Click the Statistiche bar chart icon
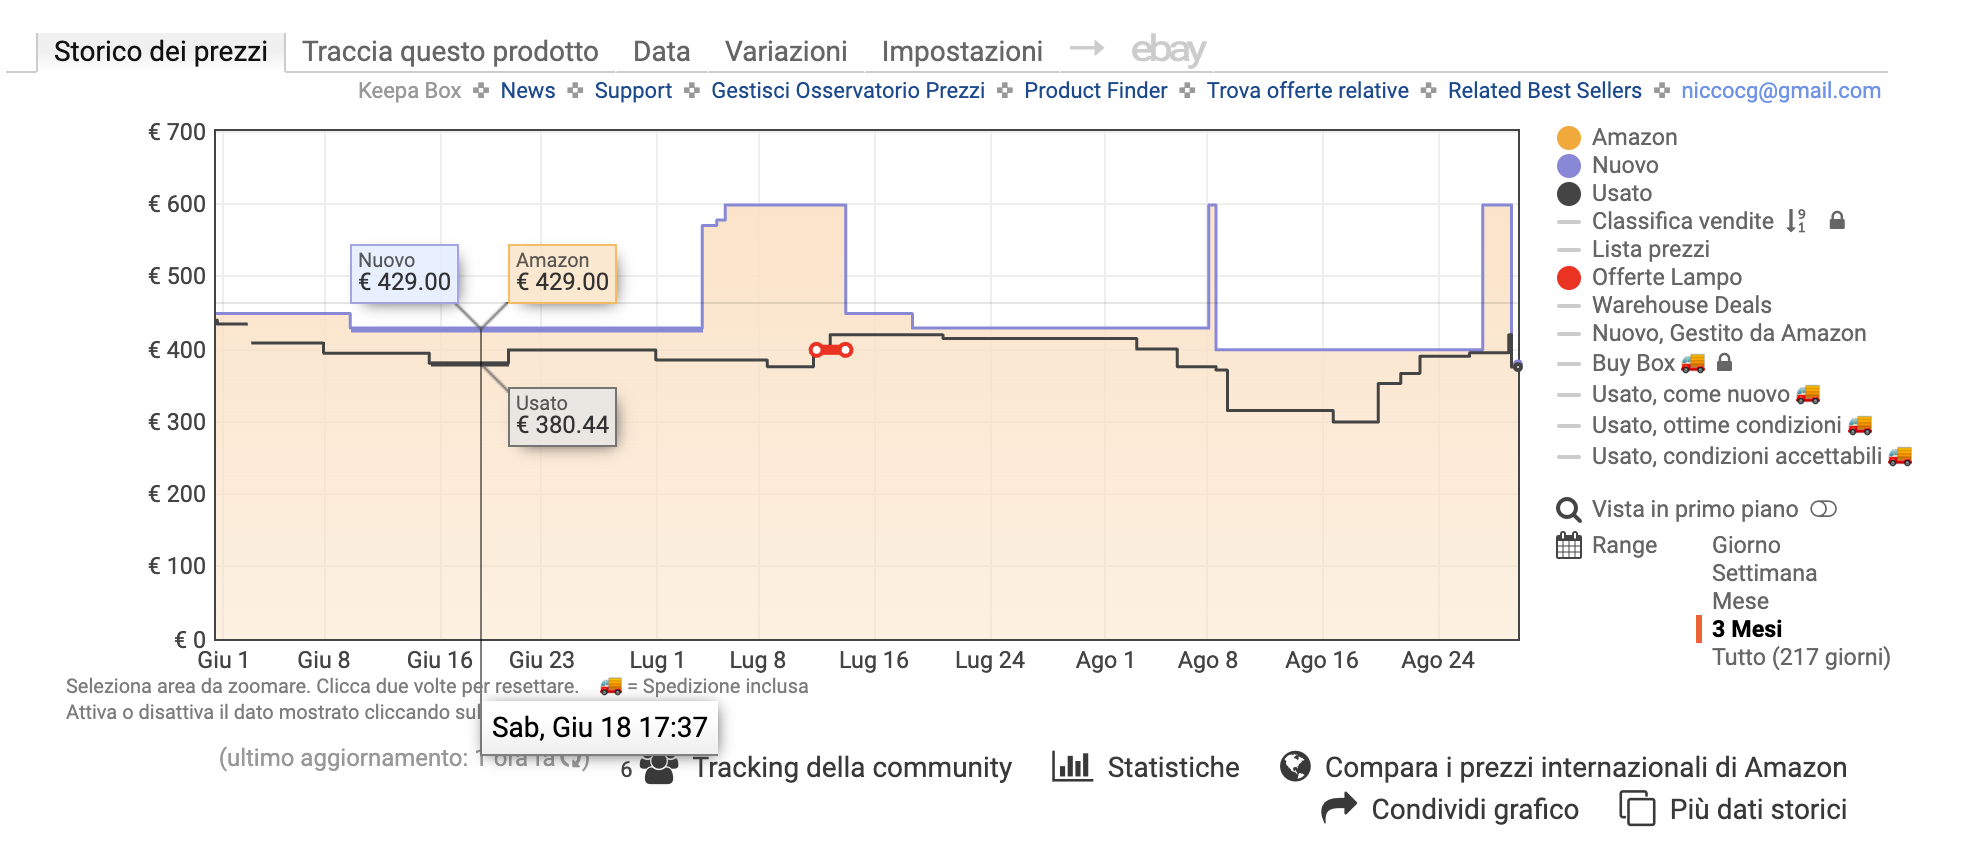 1071,767
